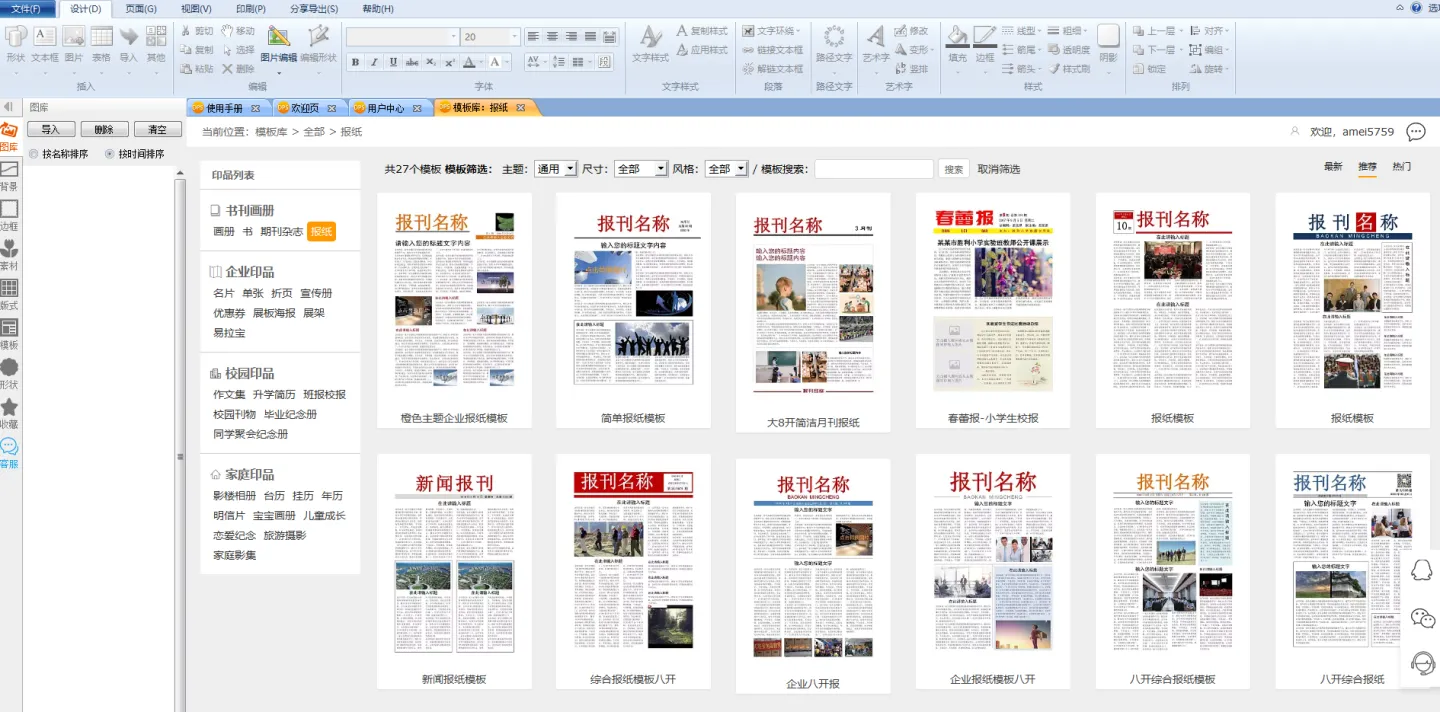
Task: Open the 页面(G) ribbon menu
Action: [141, 9]
